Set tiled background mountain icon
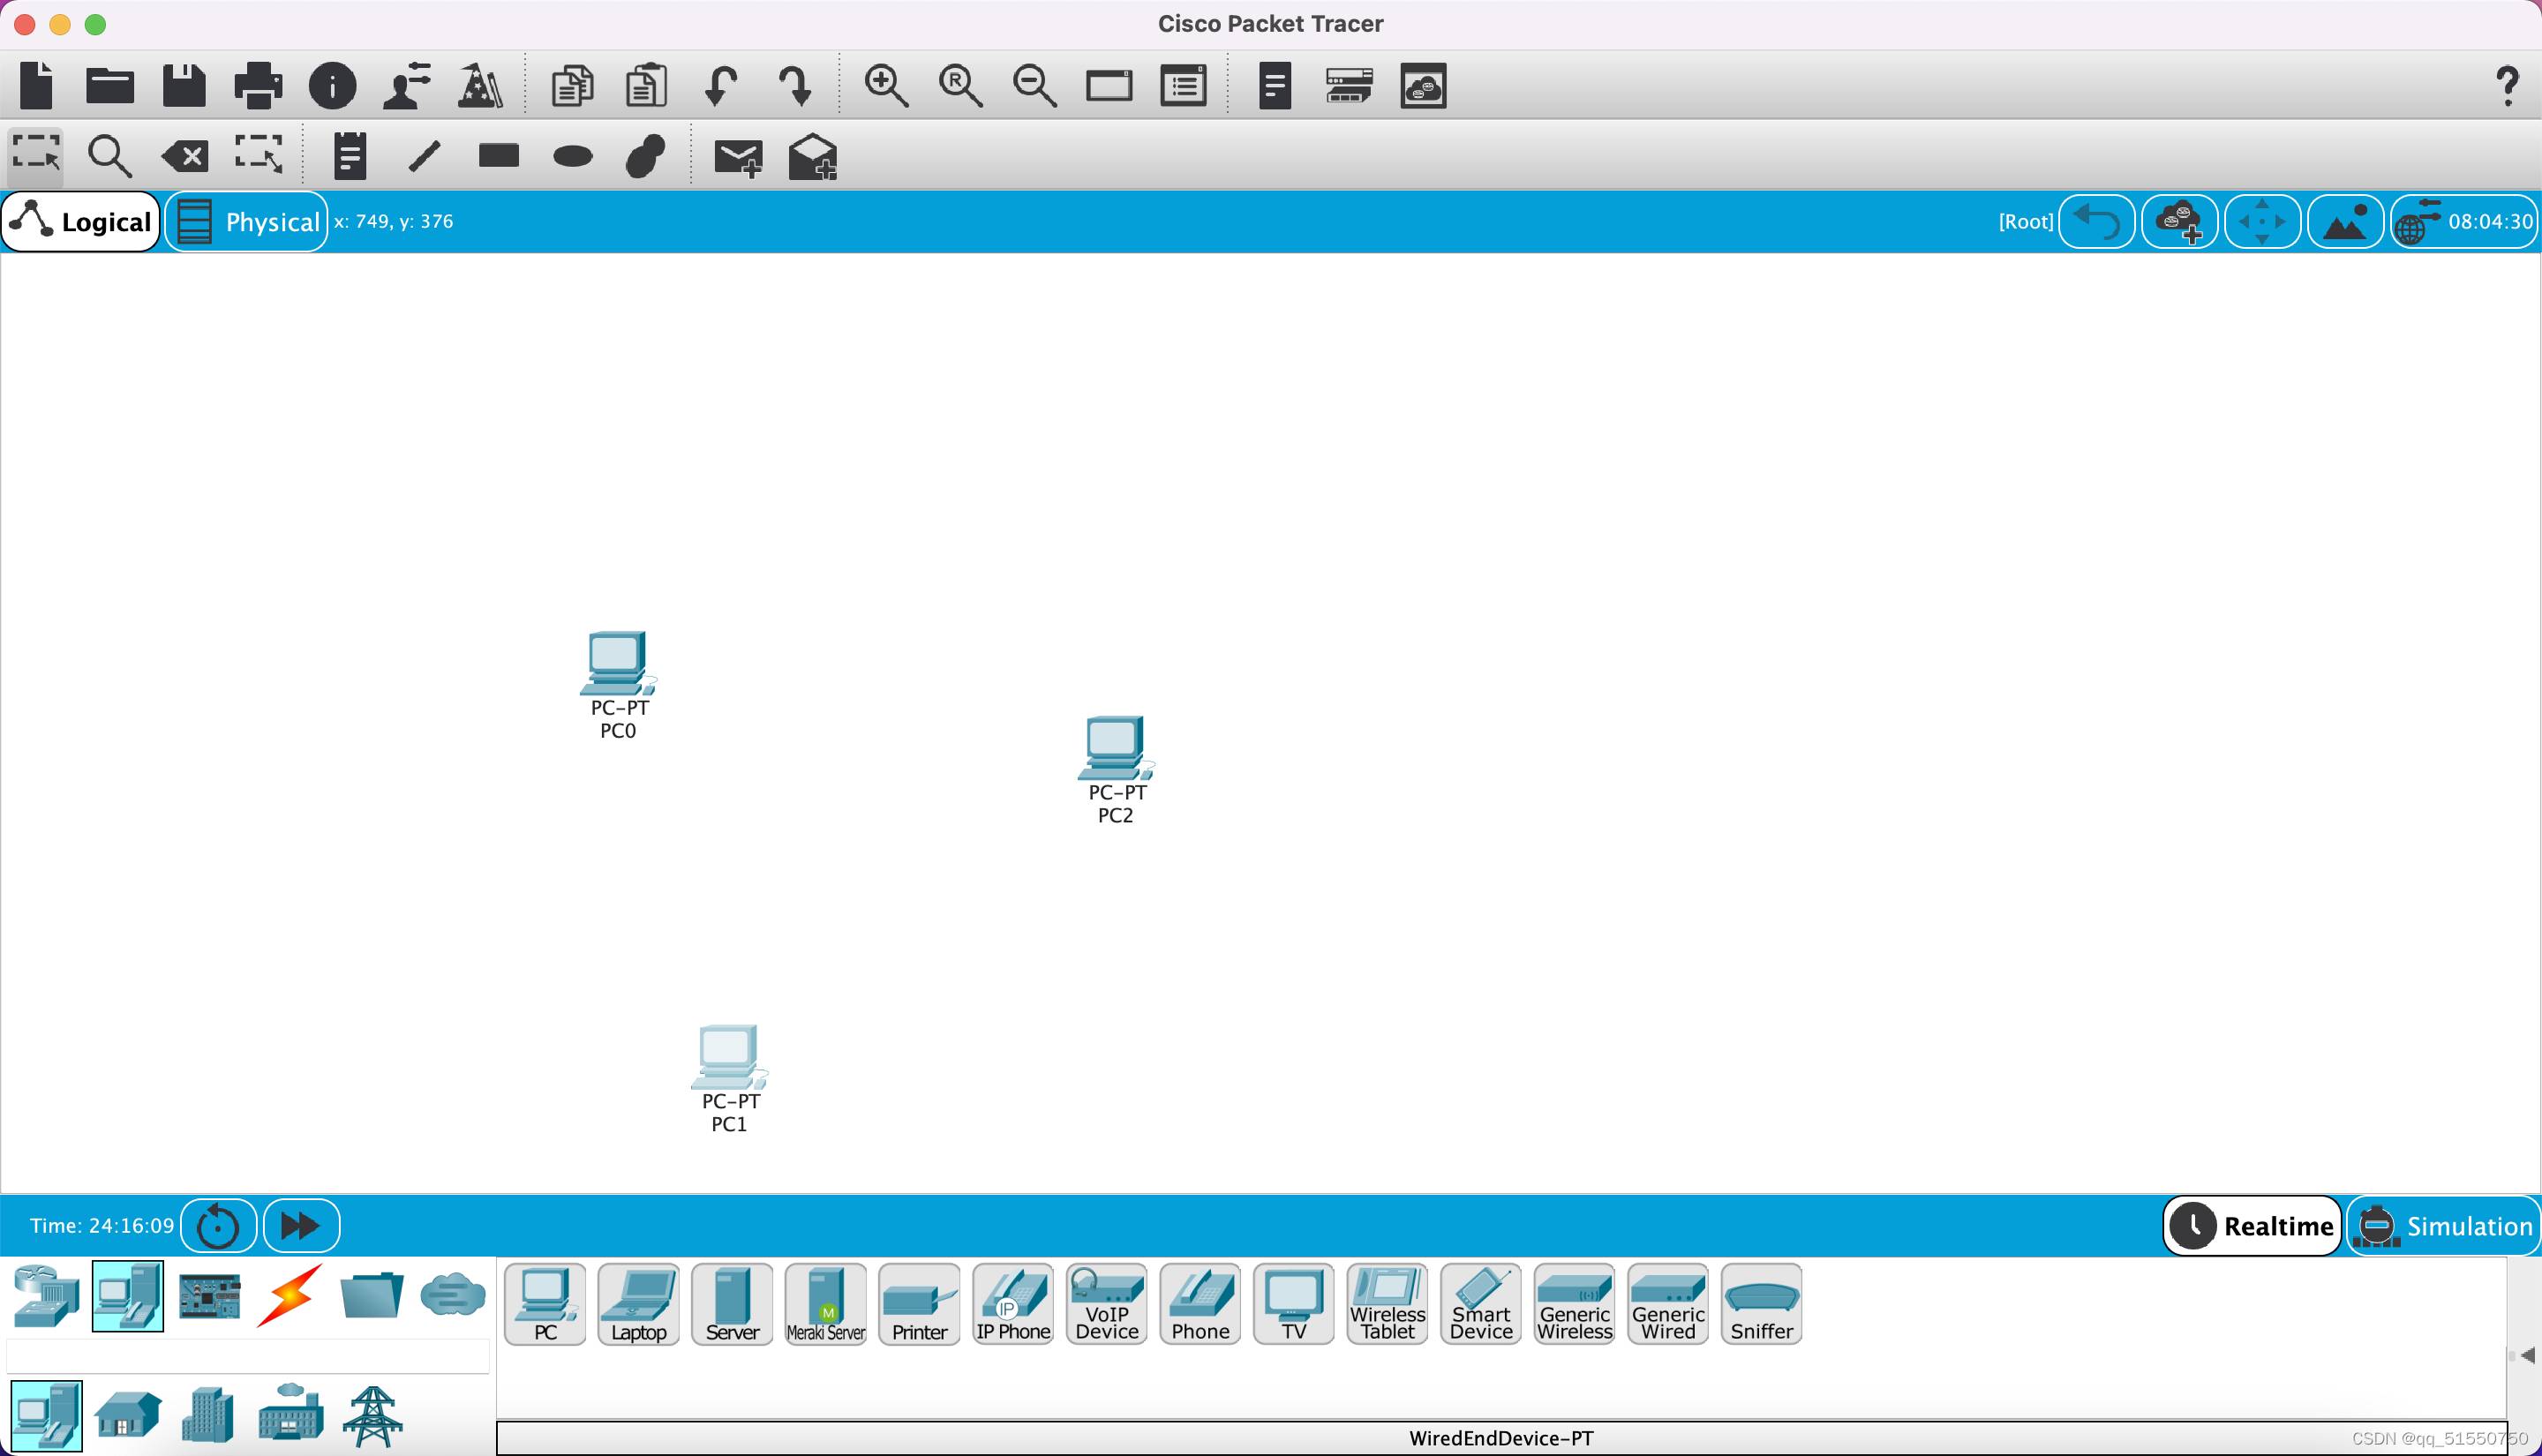Viewport: 2542px width, 1456px height. [x=2346, y=221]
